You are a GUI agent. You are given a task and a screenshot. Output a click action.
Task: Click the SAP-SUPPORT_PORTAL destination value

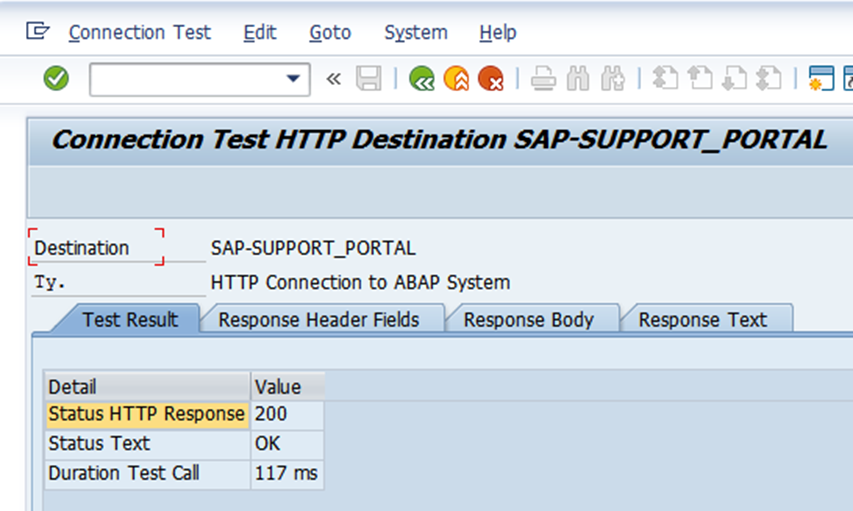tap(313, 248)
